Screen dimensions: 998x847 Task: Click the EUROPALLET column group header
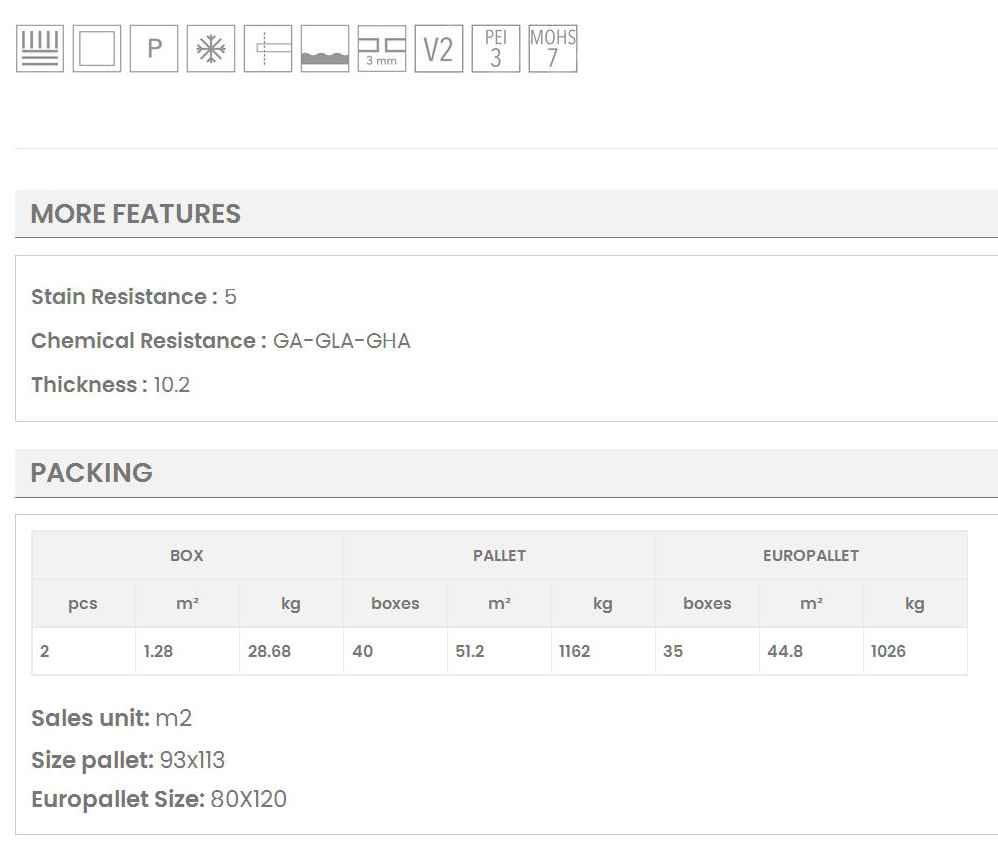click(x=810, y=556)
